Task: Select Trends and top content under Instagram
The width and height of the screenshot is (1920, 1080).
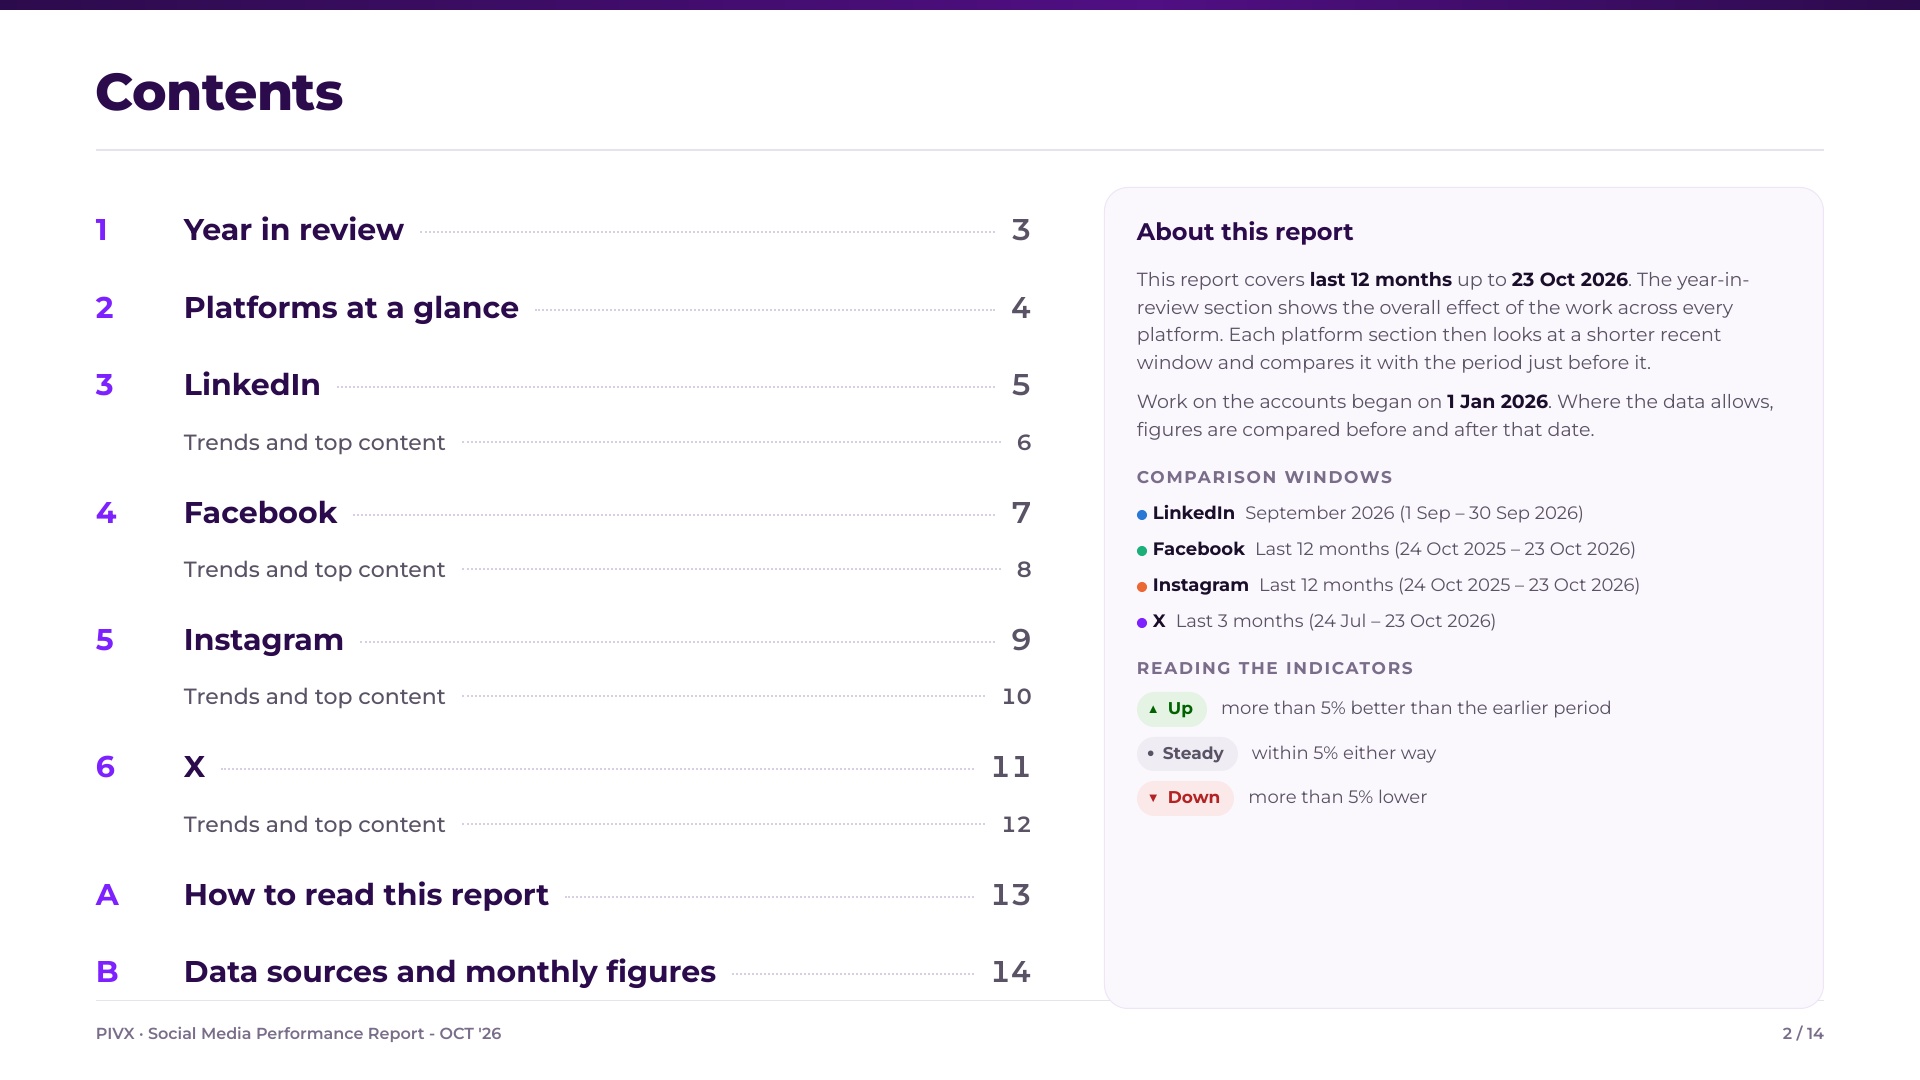Action: click(x=607, y=696)
